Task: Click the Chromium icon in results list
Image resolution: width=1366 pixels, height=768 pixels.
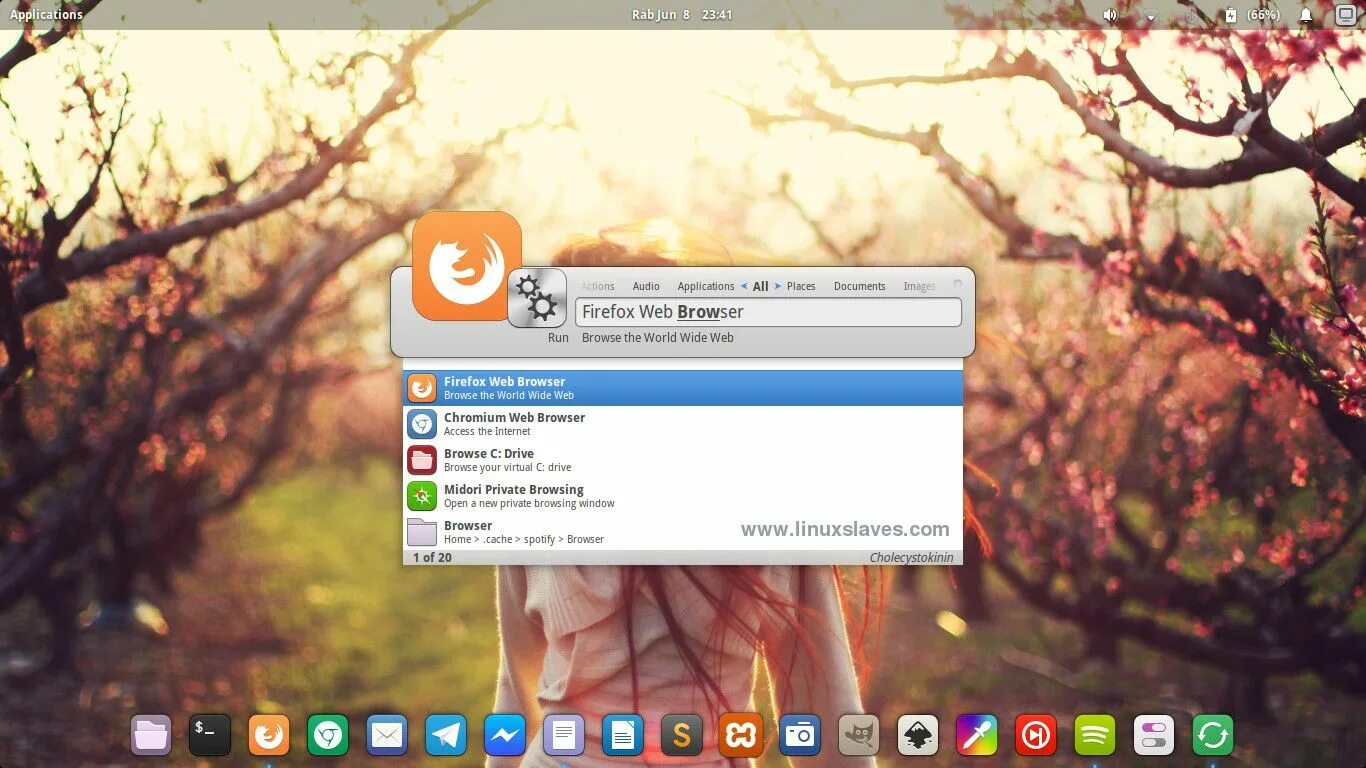Action: (422, 424)
